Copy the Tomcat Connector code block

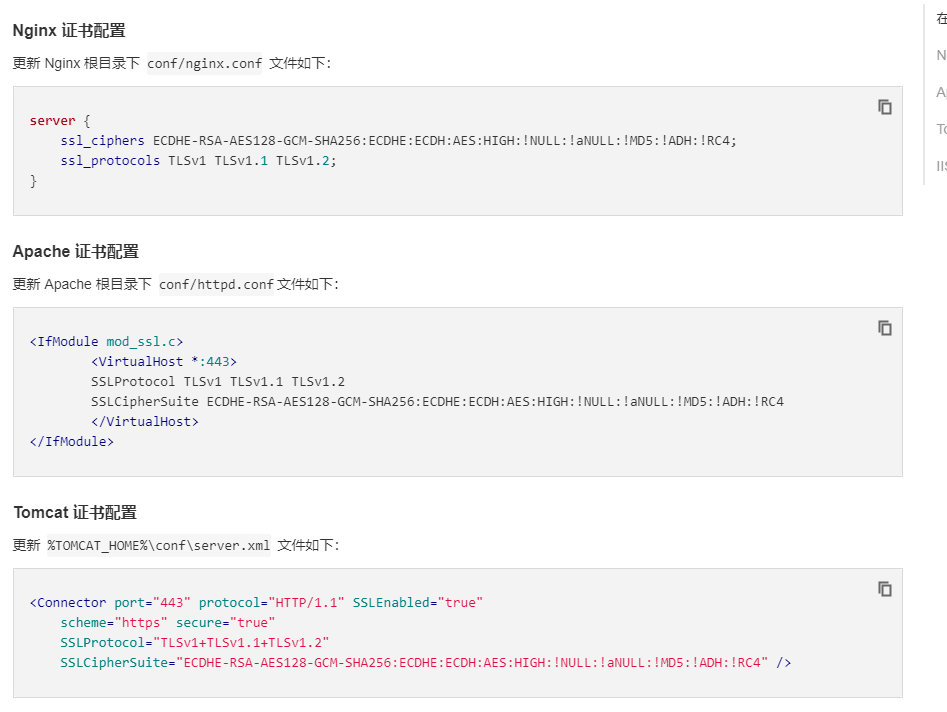884,589
